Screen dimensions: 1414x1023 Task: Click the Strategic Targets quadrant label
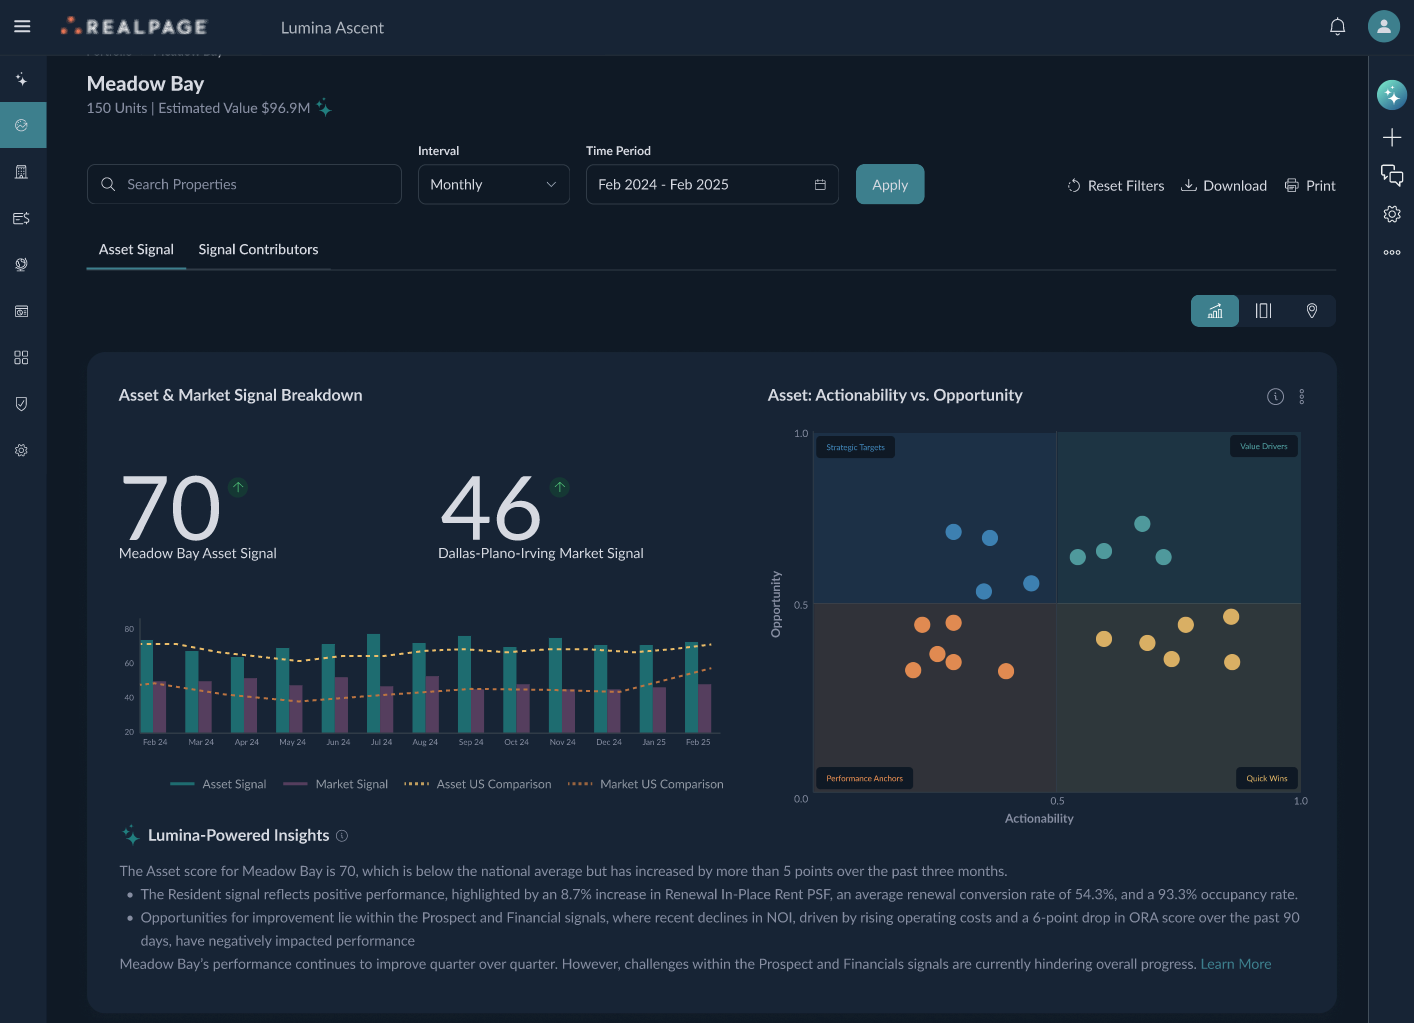pyautogui.click(x=856, y=447)
